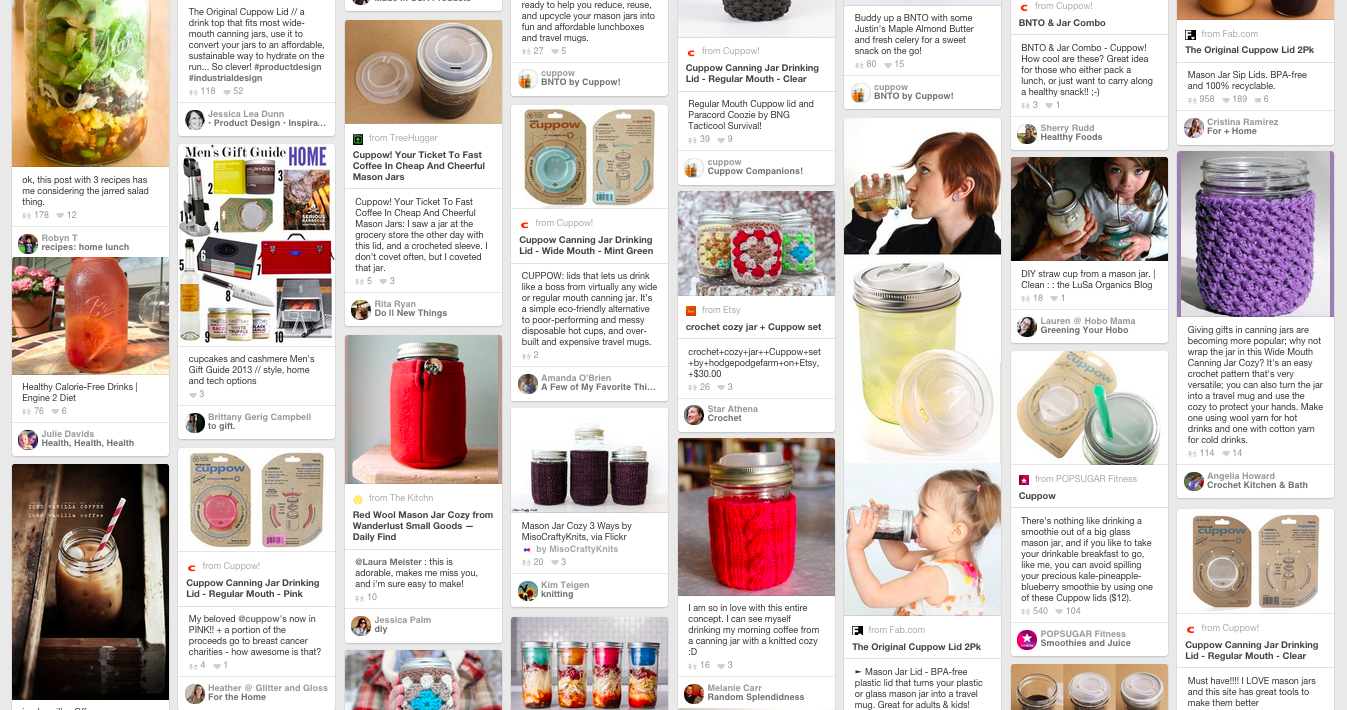Open the Men's Gift Guide pin image
This screenshot has height=710, width=1347.
(x=256, y=245)
